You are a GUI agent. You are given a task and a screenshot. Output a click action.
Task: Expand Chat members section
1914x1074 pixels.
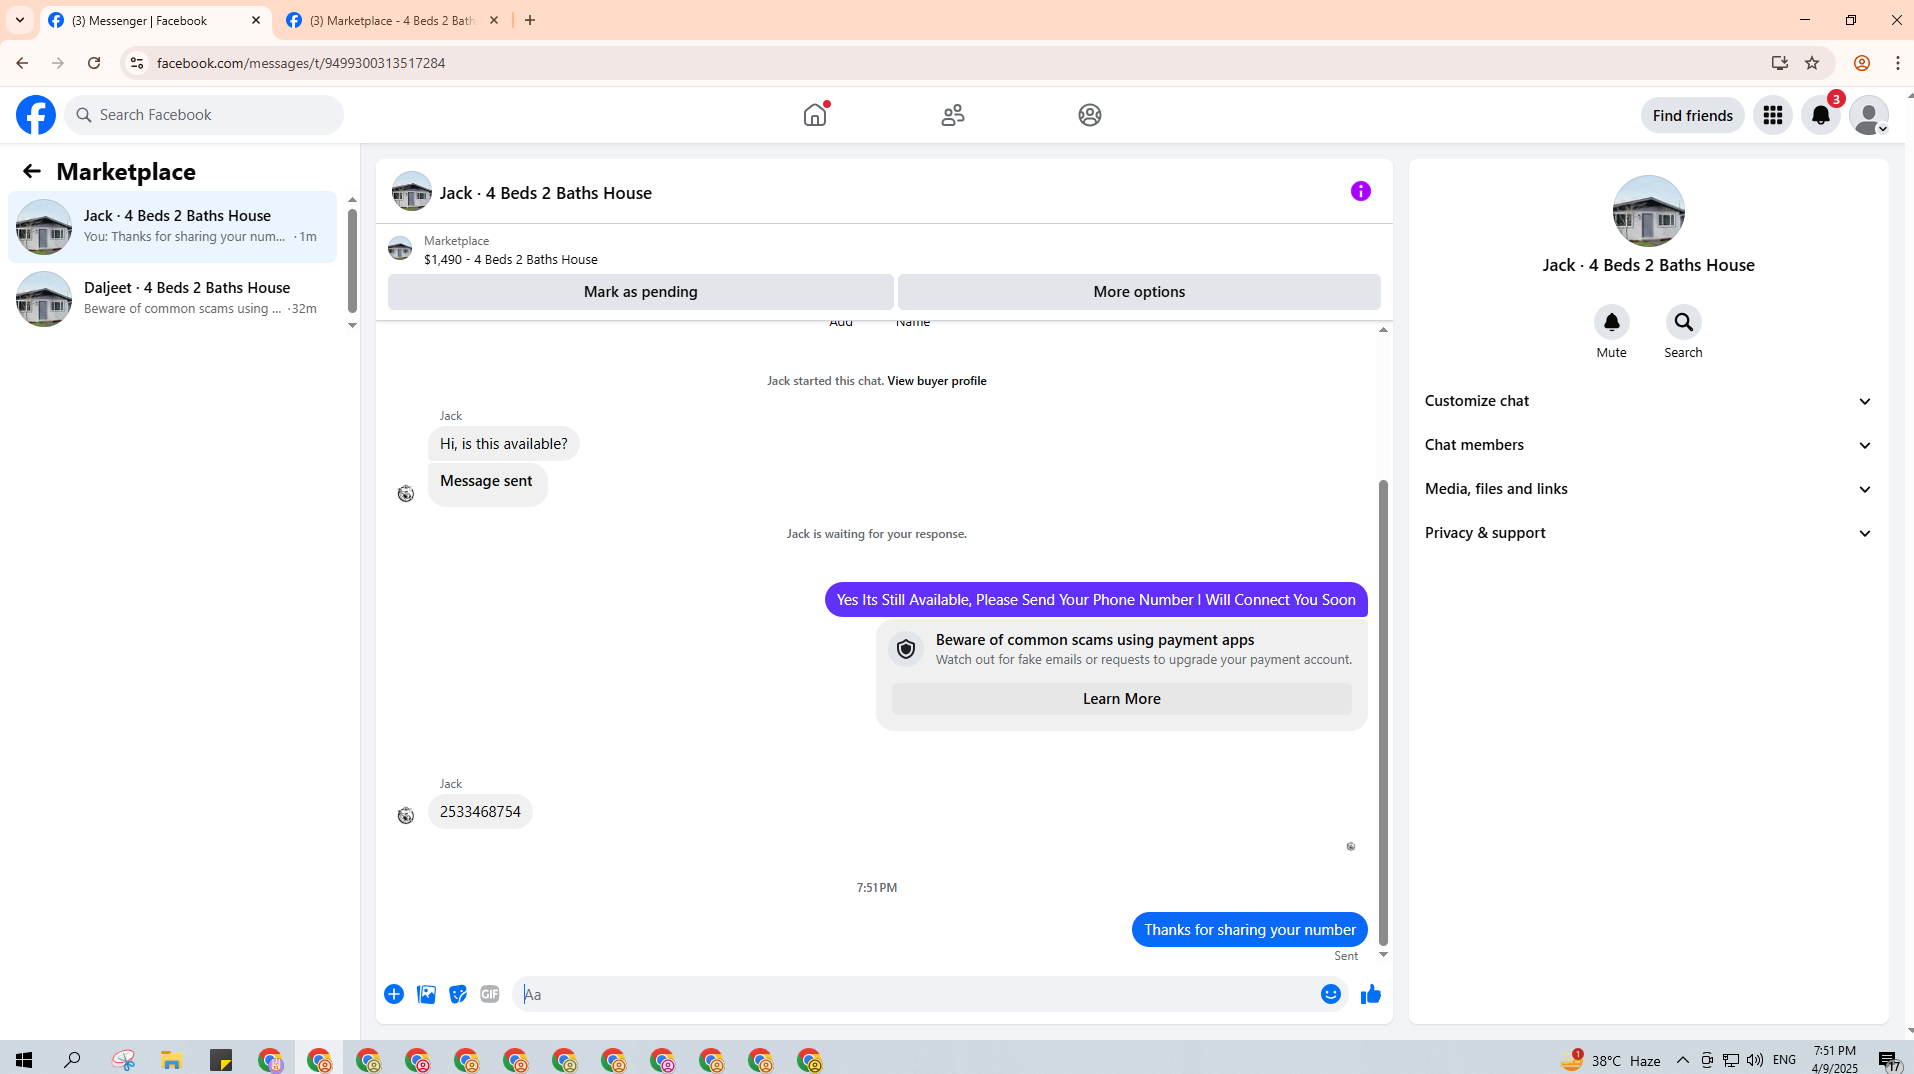(1648, 445)
